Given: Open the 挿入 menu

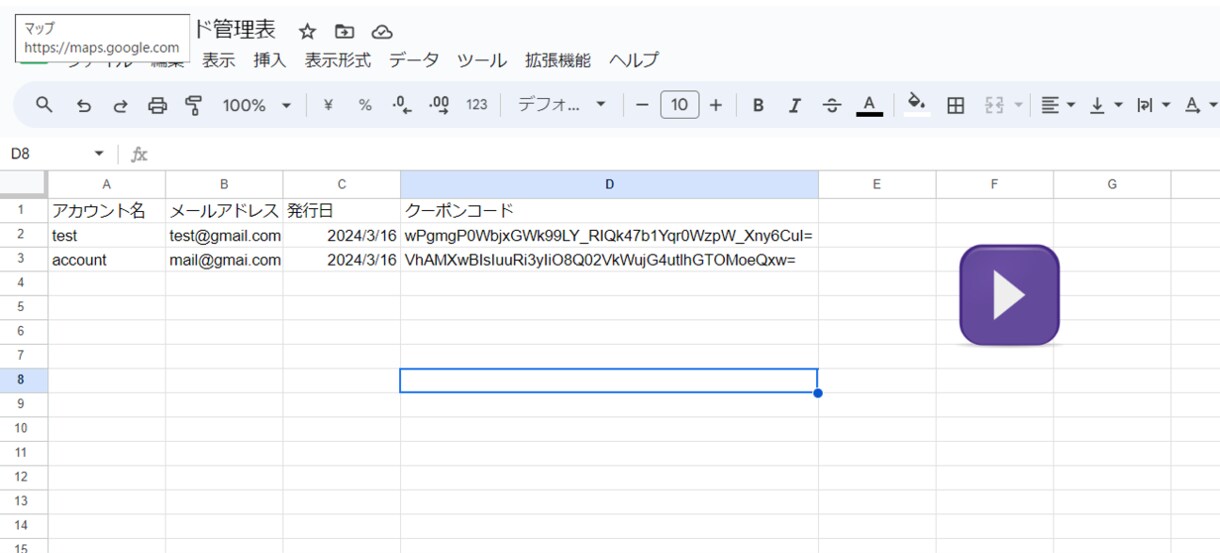Looking at the screenshot, I should pyautogui.click(x=270, y=61).
